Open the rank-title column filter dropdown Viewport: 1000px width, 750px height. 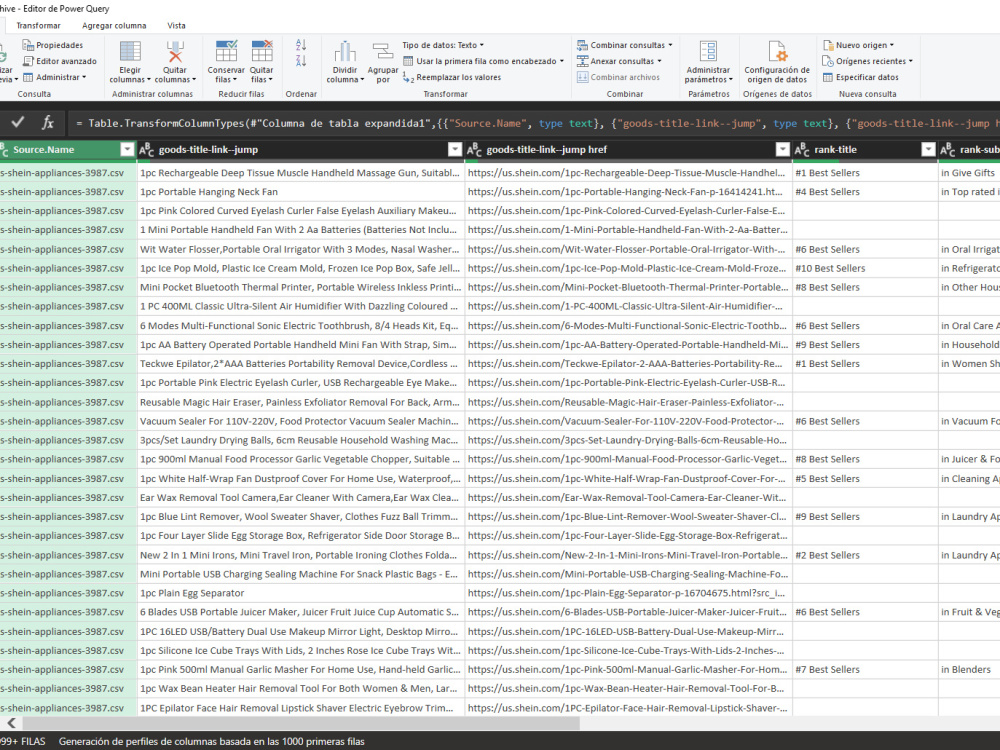click(x=928, y=149)
